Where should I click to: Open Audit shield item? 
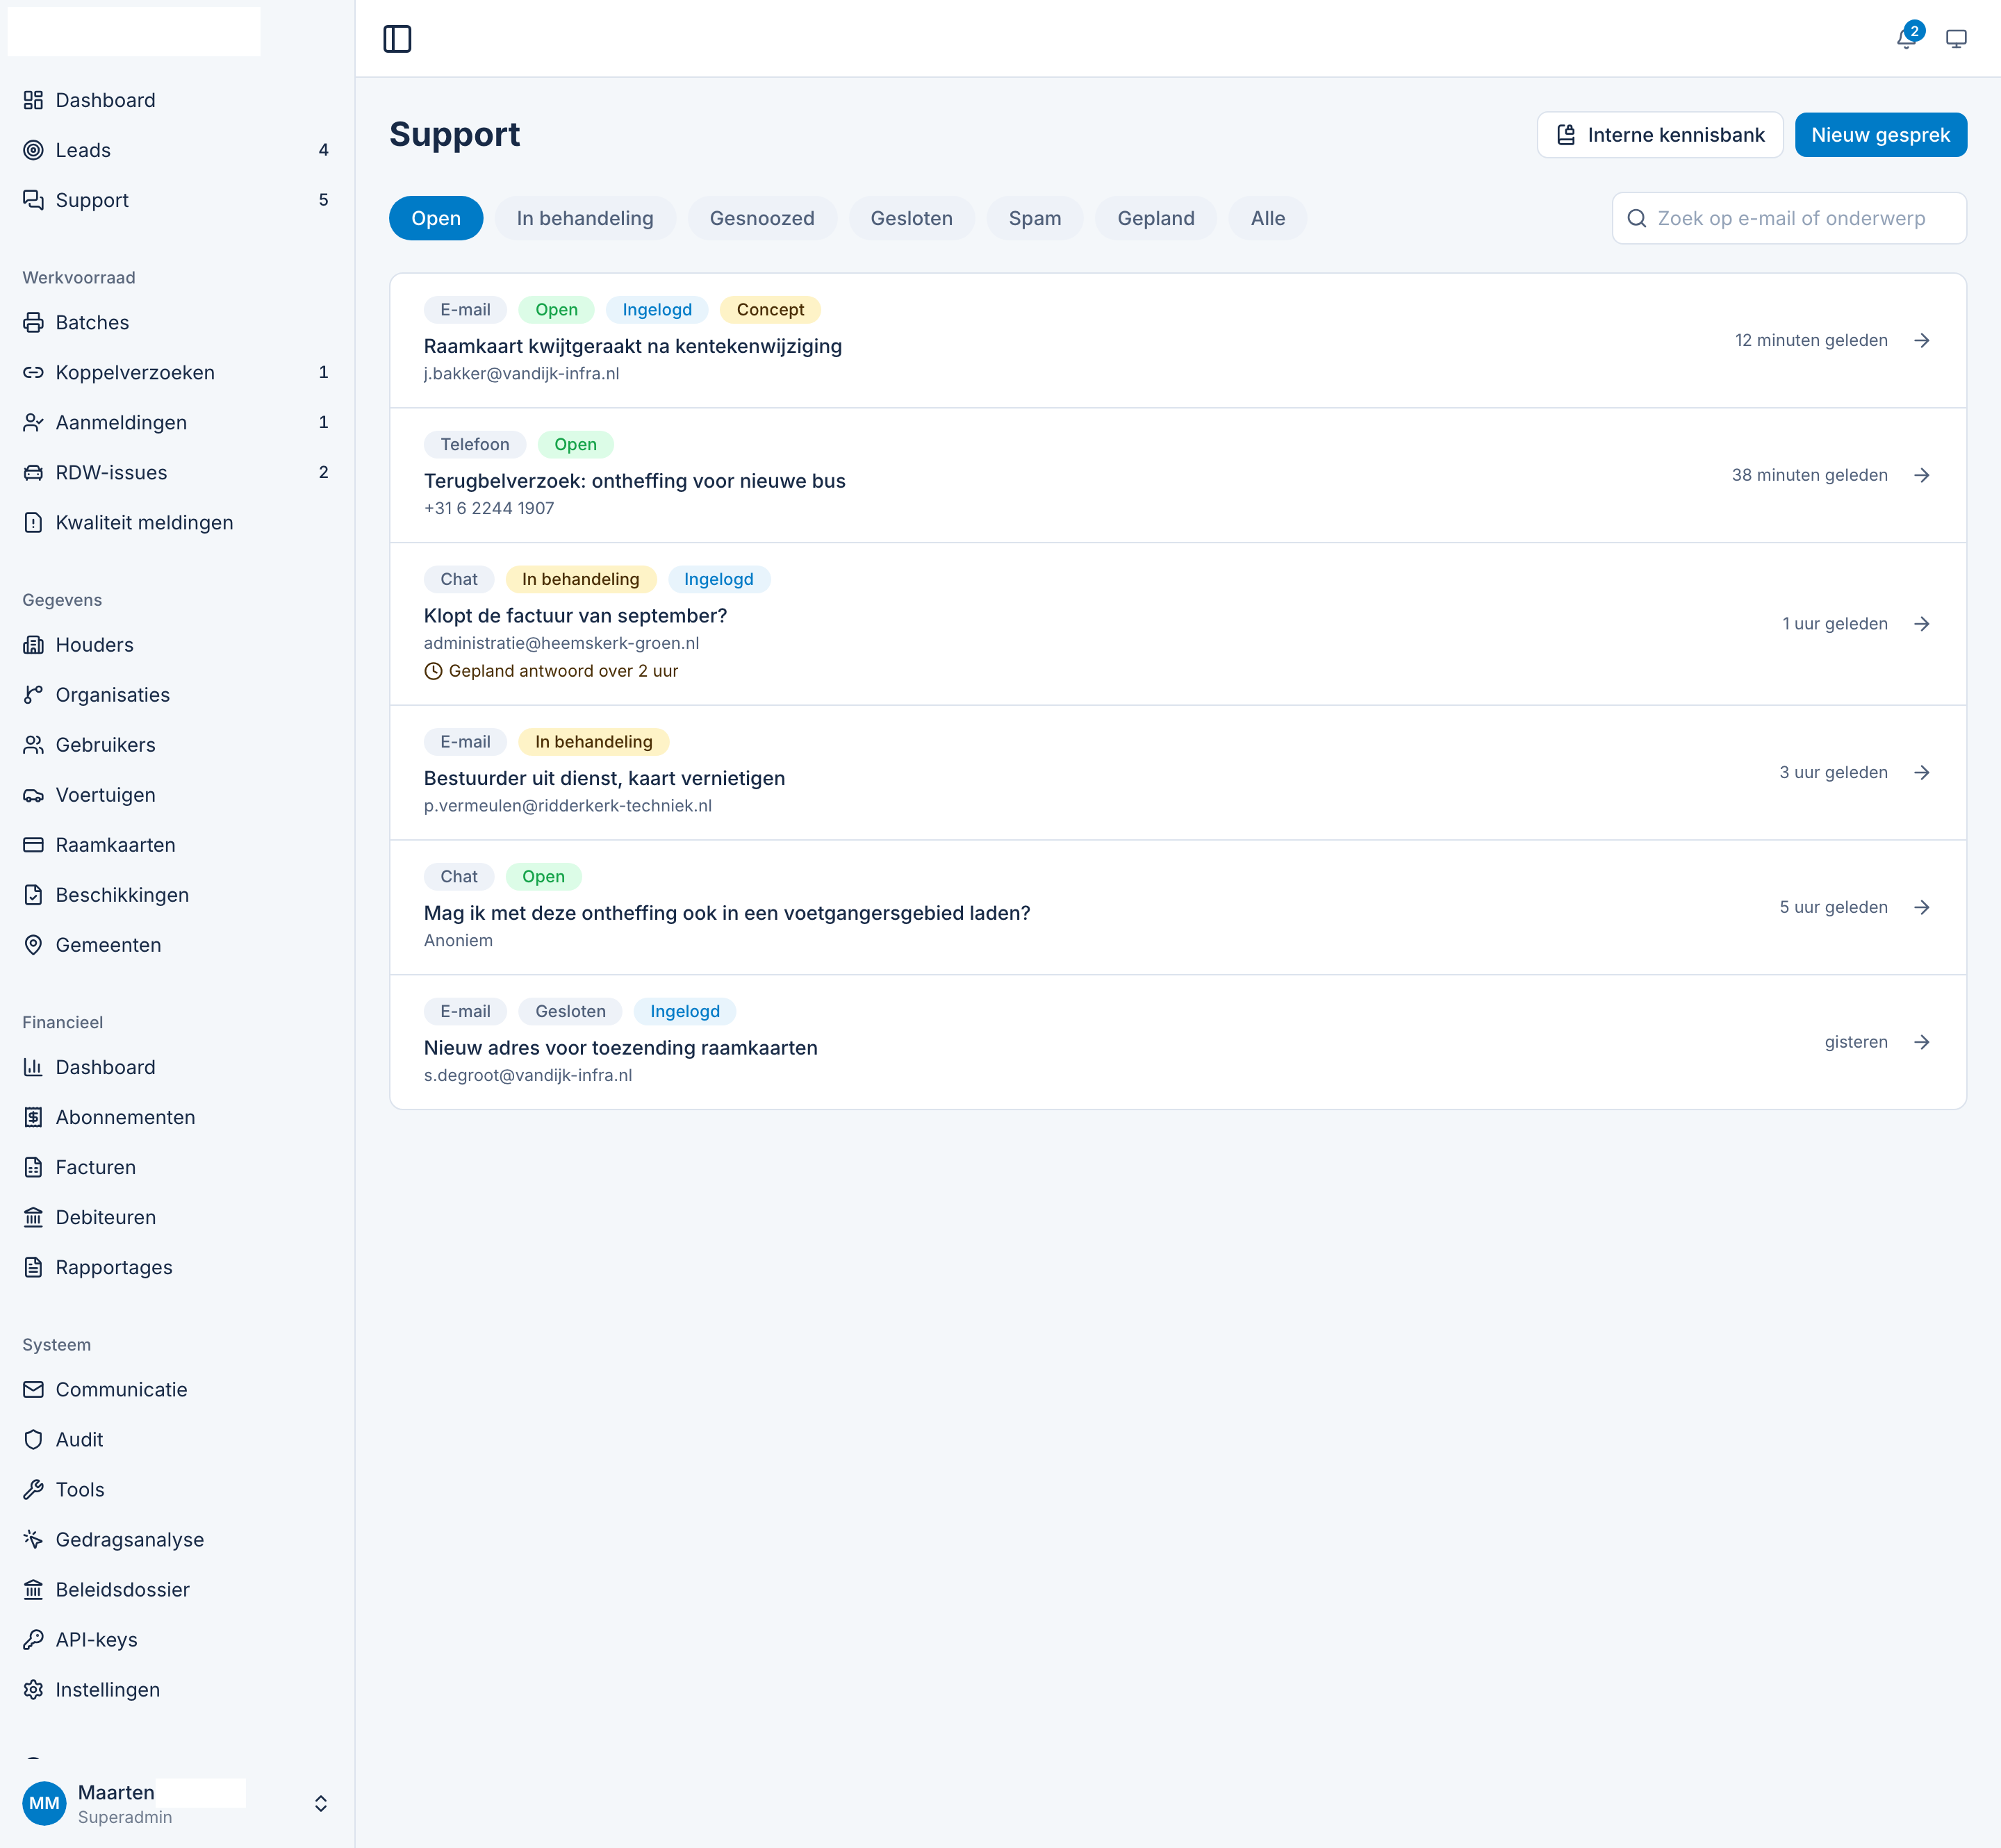pos(177,1439)
